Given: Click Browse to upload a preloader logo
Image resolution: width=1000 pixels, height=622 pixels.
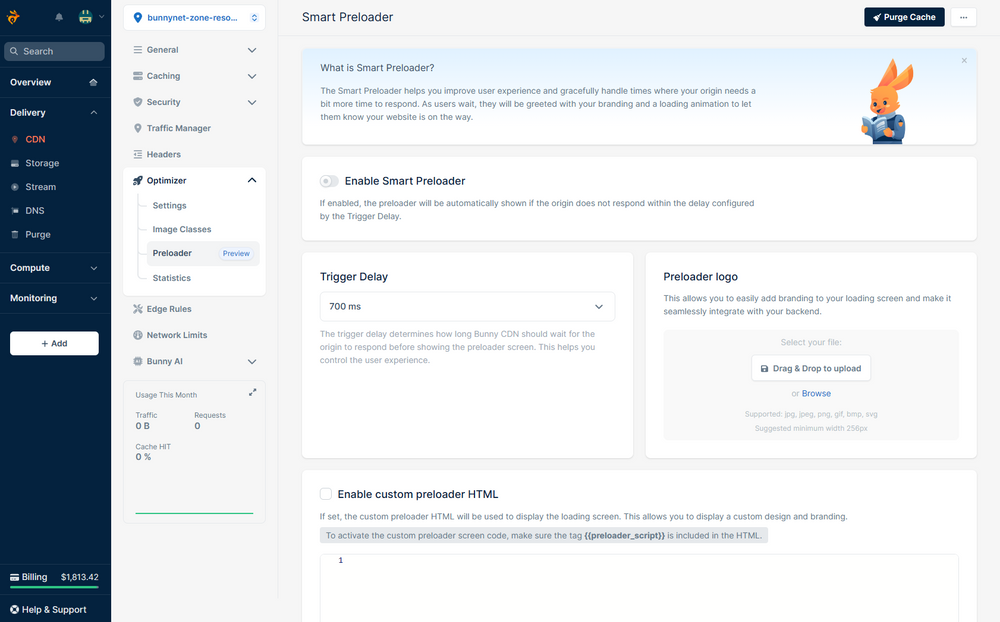Looking at the screenshot, I should [x=817, y=393].
